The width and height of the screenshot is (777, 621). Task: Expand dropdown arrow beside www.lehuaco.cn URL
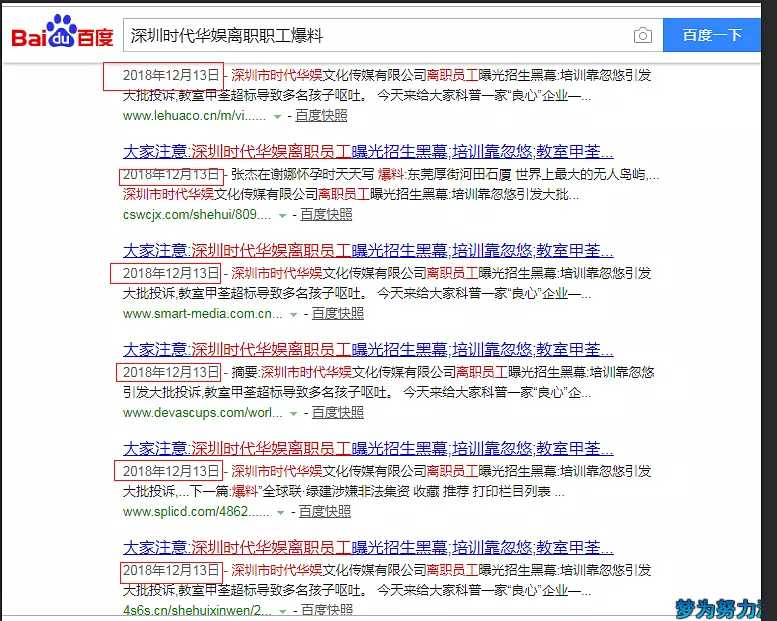click(x=278, y=117)
